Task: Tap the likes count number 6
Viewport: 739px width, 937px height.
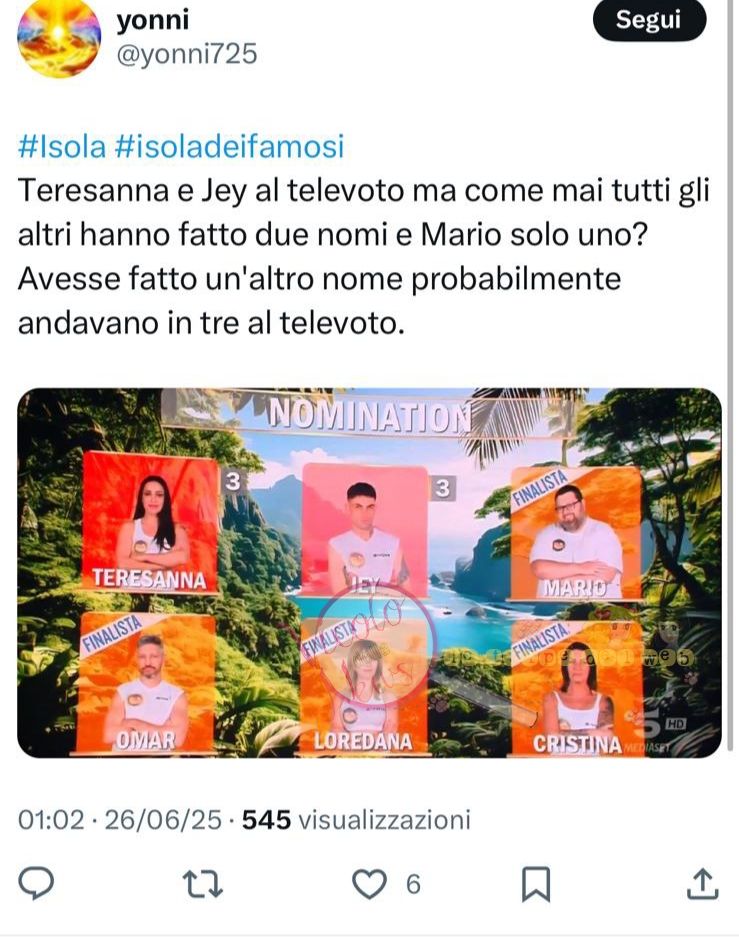Action: click(x=413, y=884)
